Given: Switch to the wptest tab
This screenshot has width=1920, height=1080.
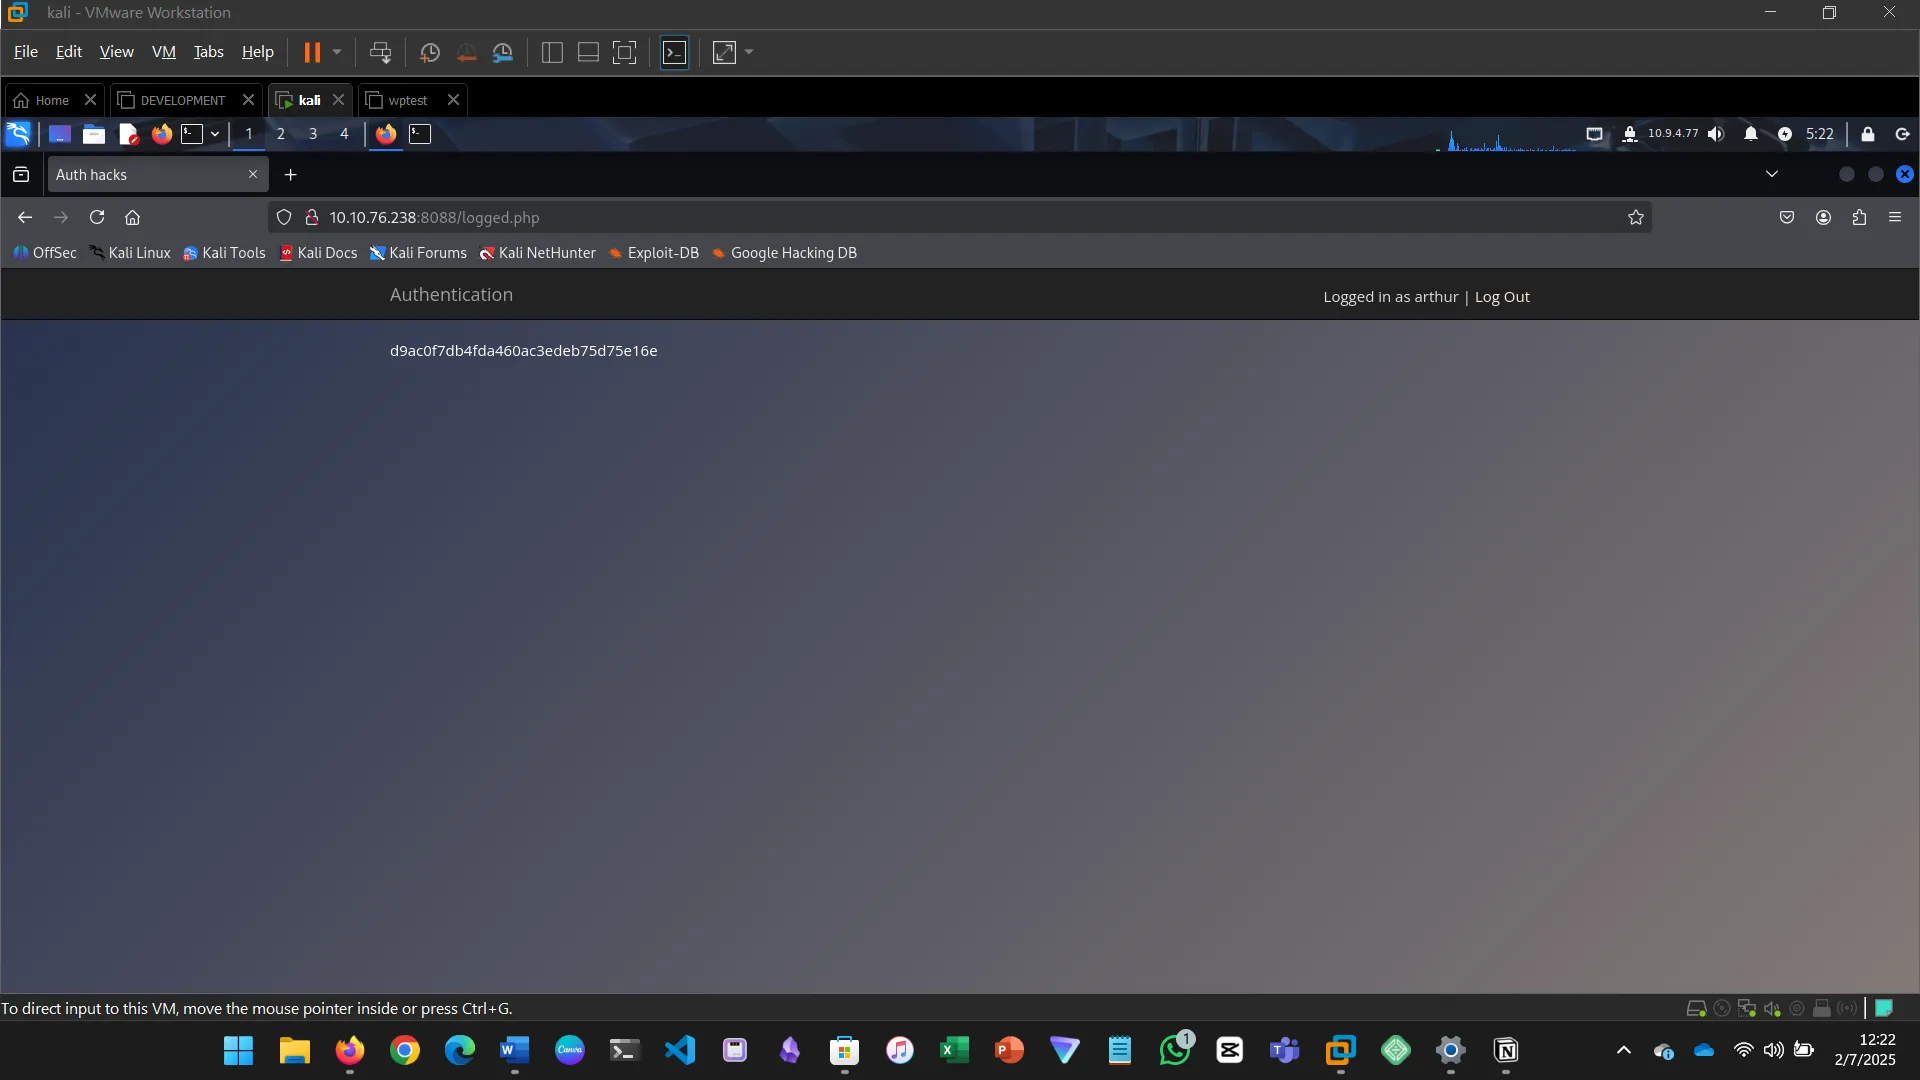Looking at the screenshot, I should 407,100.
